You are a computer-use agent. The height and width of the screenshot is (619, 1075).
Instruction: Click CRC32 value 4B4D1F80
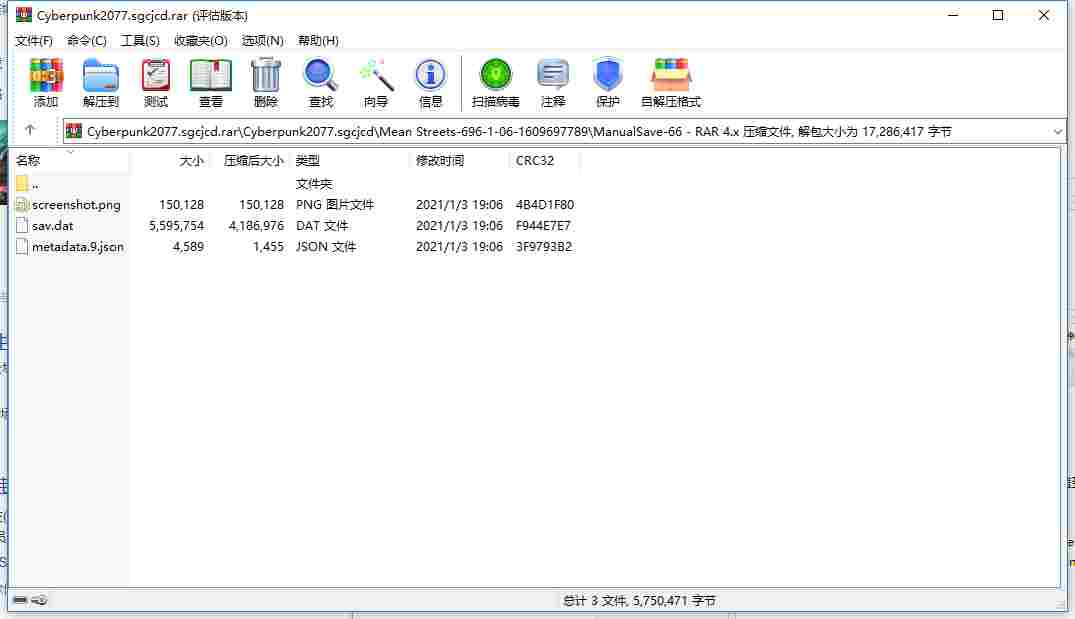544,204
